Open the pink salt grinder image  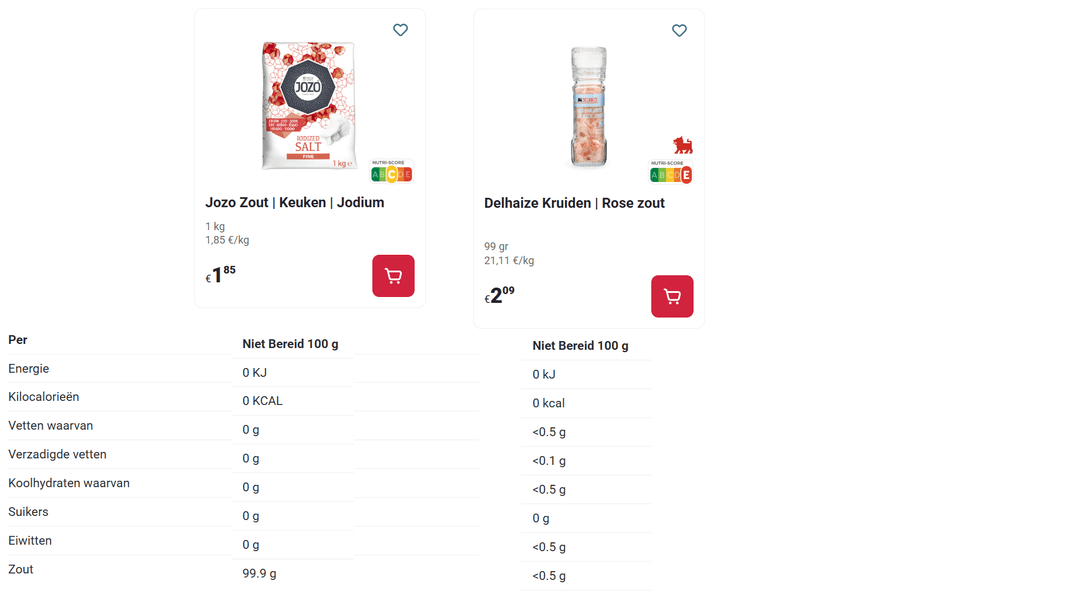[589, 106]
